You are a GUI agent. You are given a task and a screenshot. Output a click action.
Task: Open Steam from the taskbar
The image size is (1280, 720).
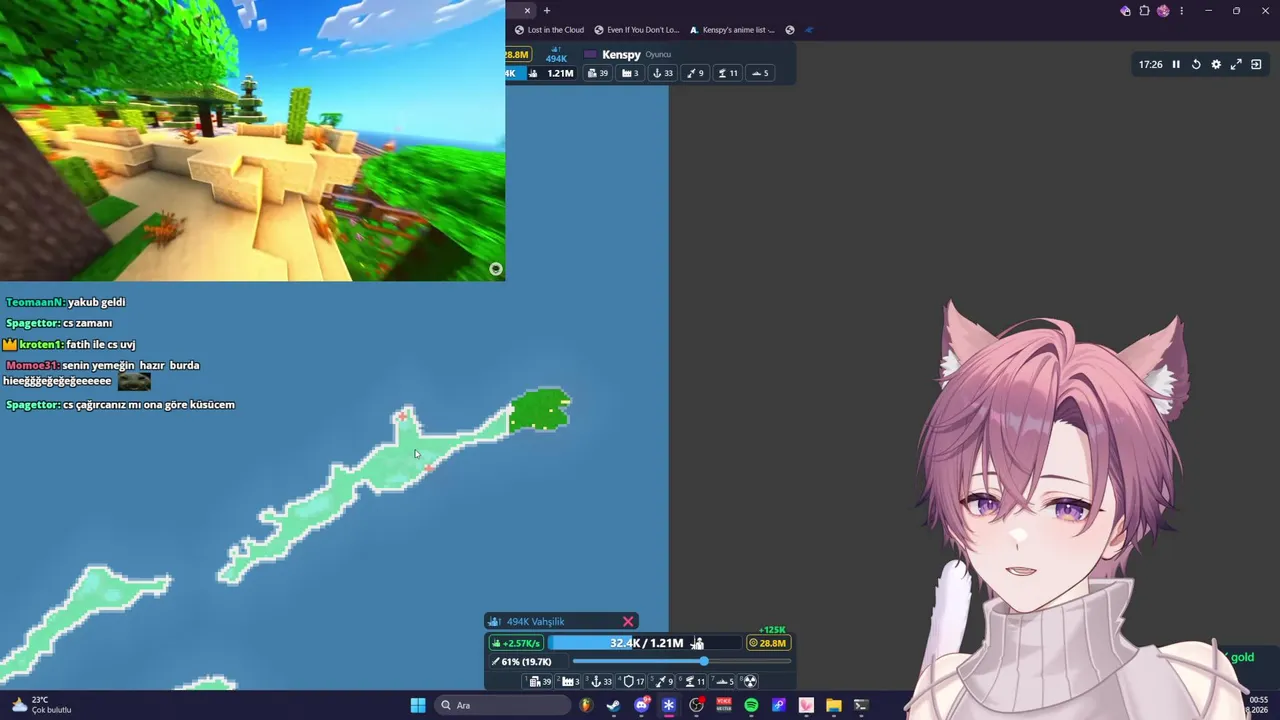coord(613,705)
